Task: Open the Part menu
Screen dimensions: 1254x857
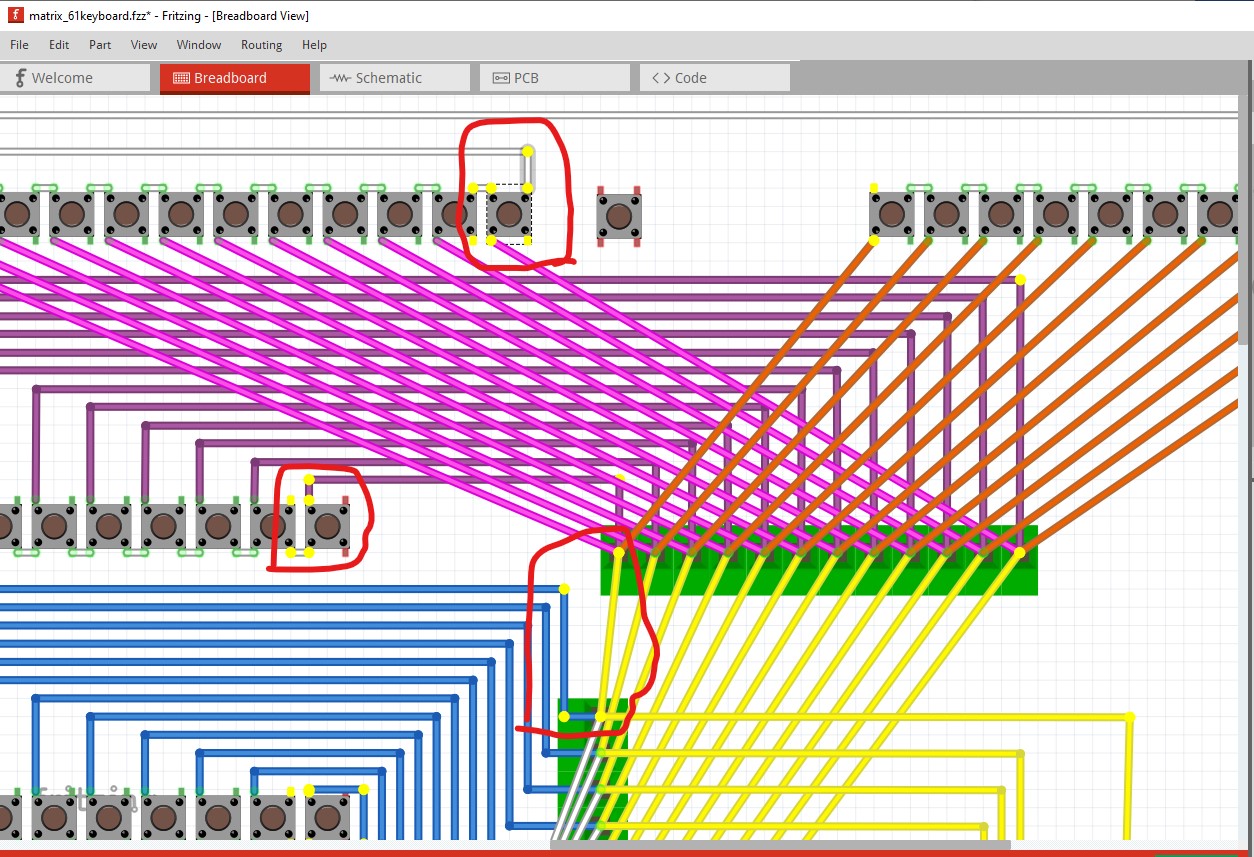Action: [100, 45]
